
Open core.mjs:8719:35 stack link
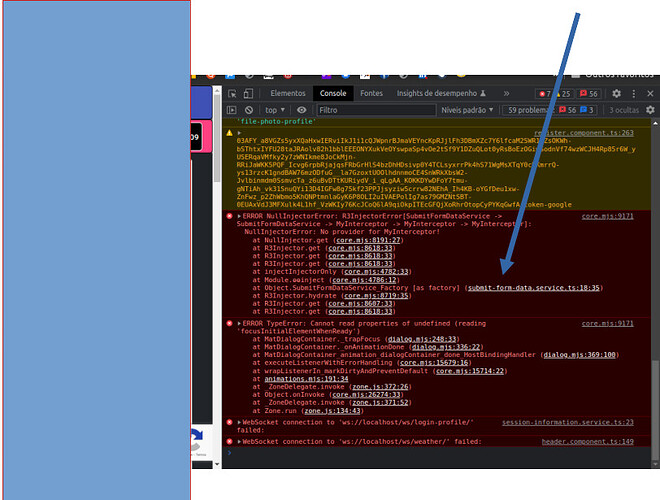point(376,296)
